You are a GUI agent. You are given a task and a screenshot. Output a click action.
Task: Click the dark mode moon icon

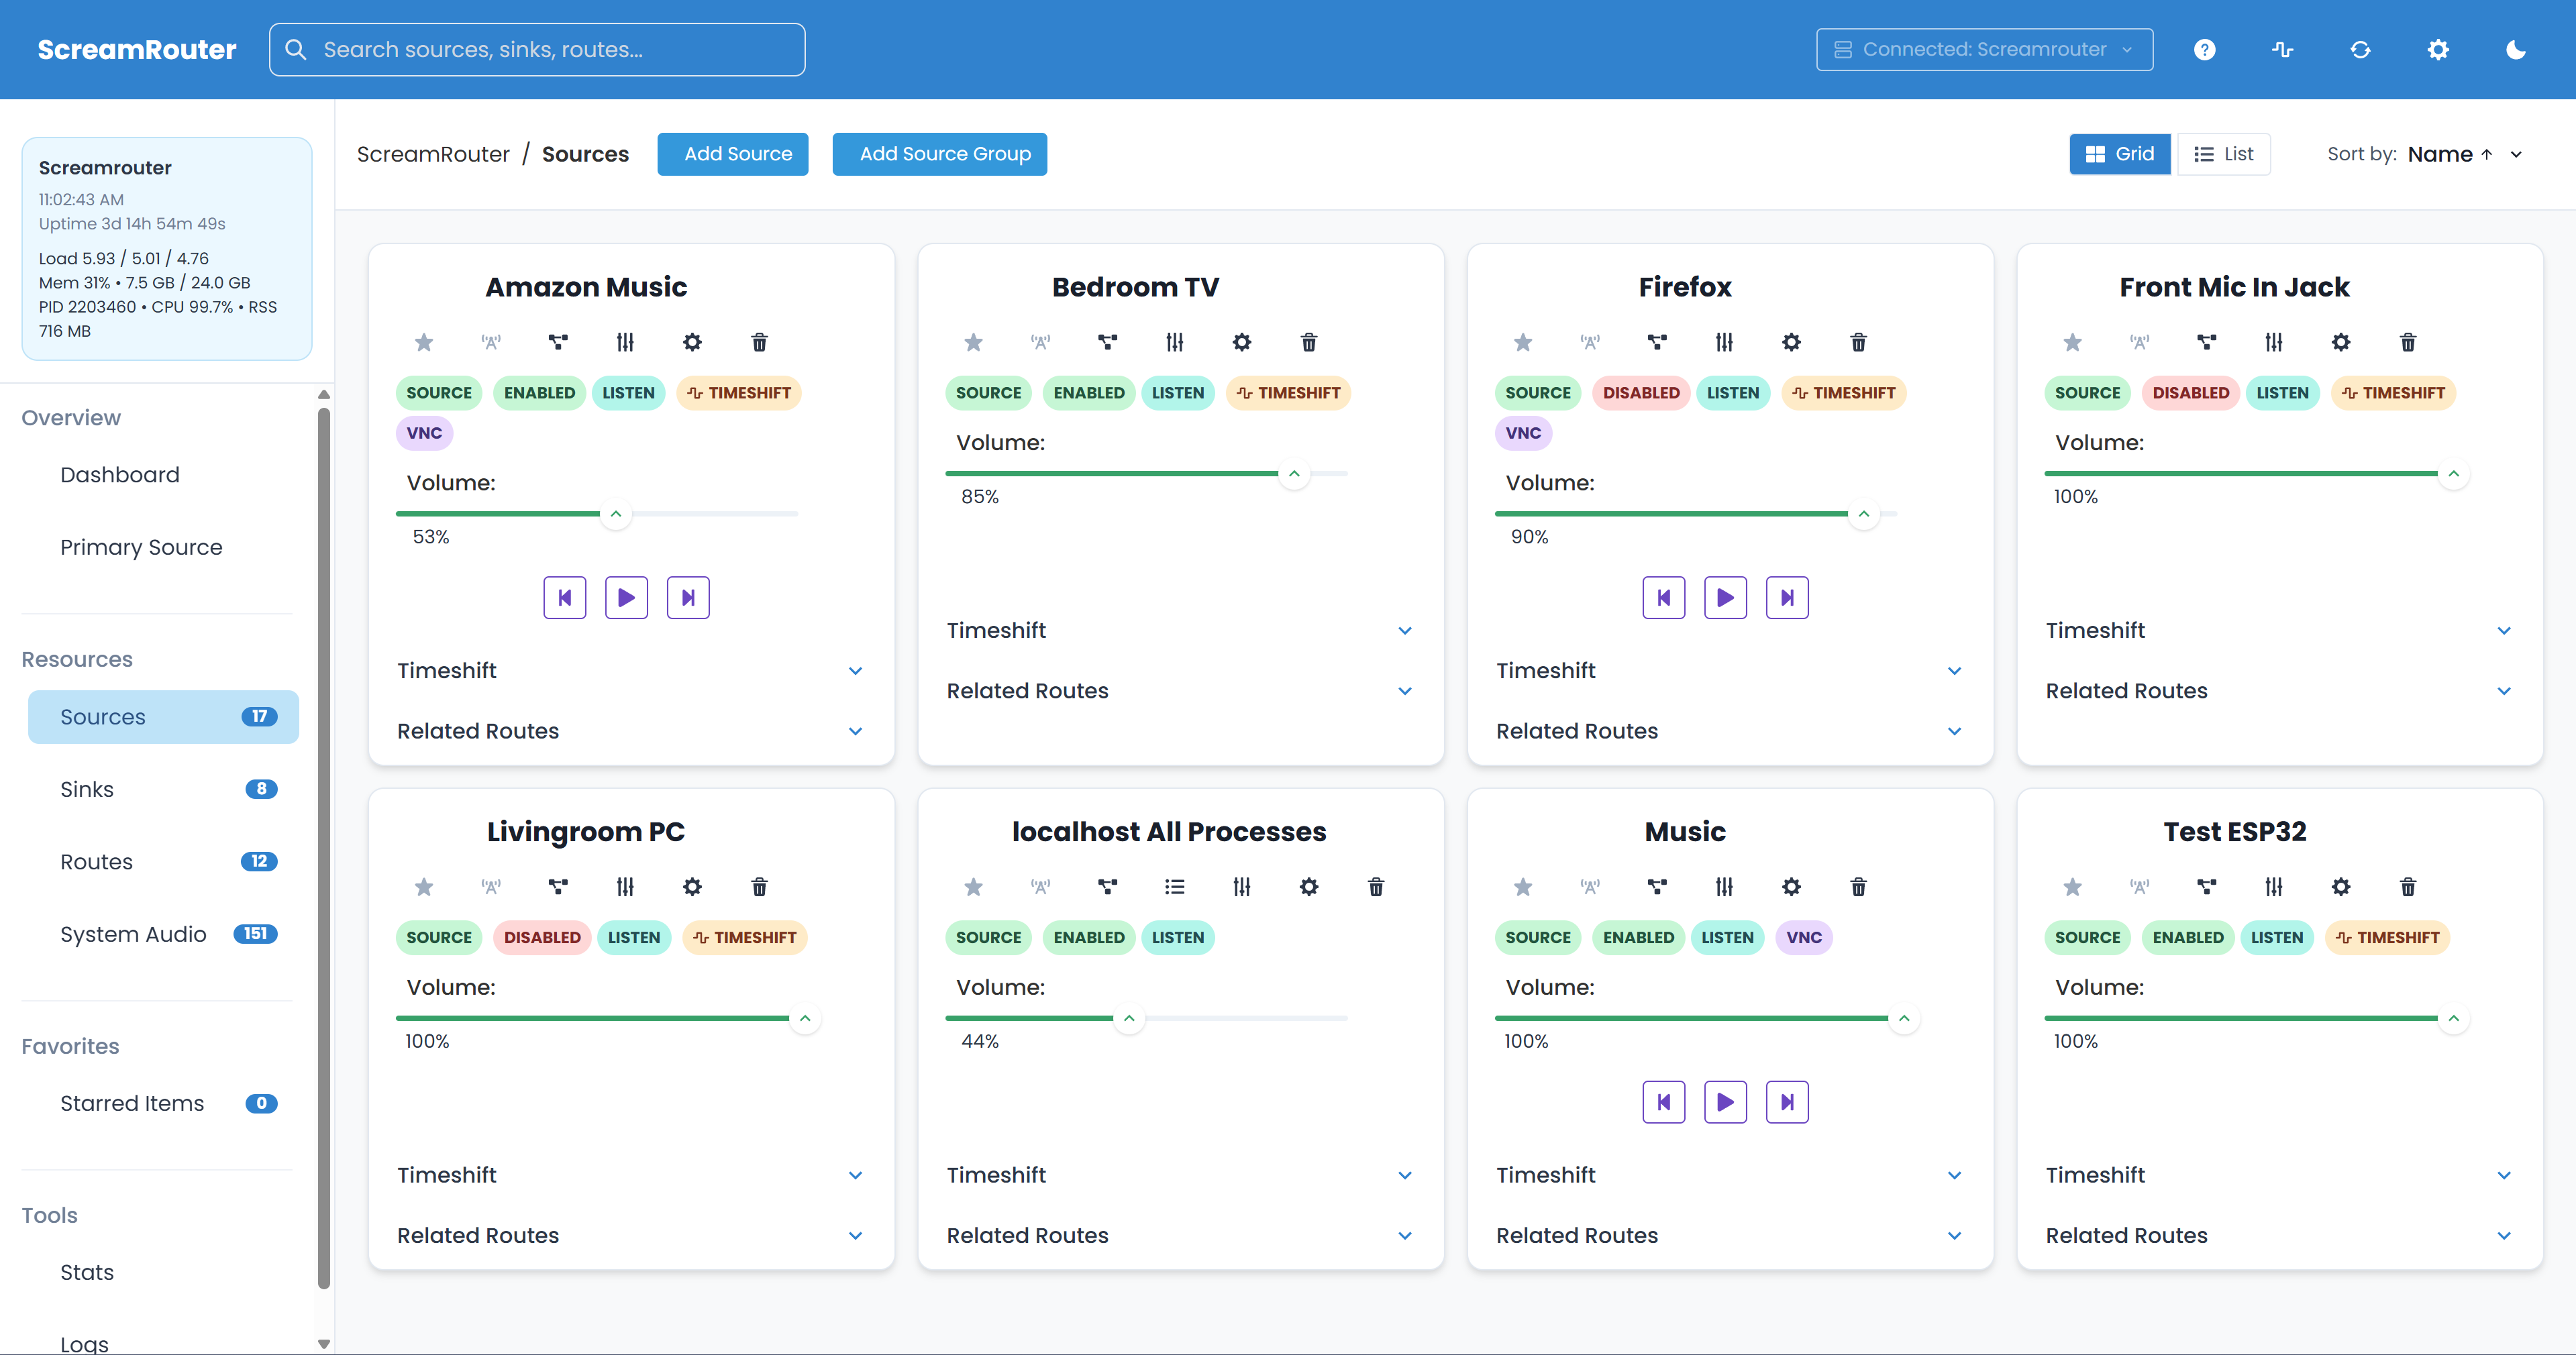(x=2515, y=49)
